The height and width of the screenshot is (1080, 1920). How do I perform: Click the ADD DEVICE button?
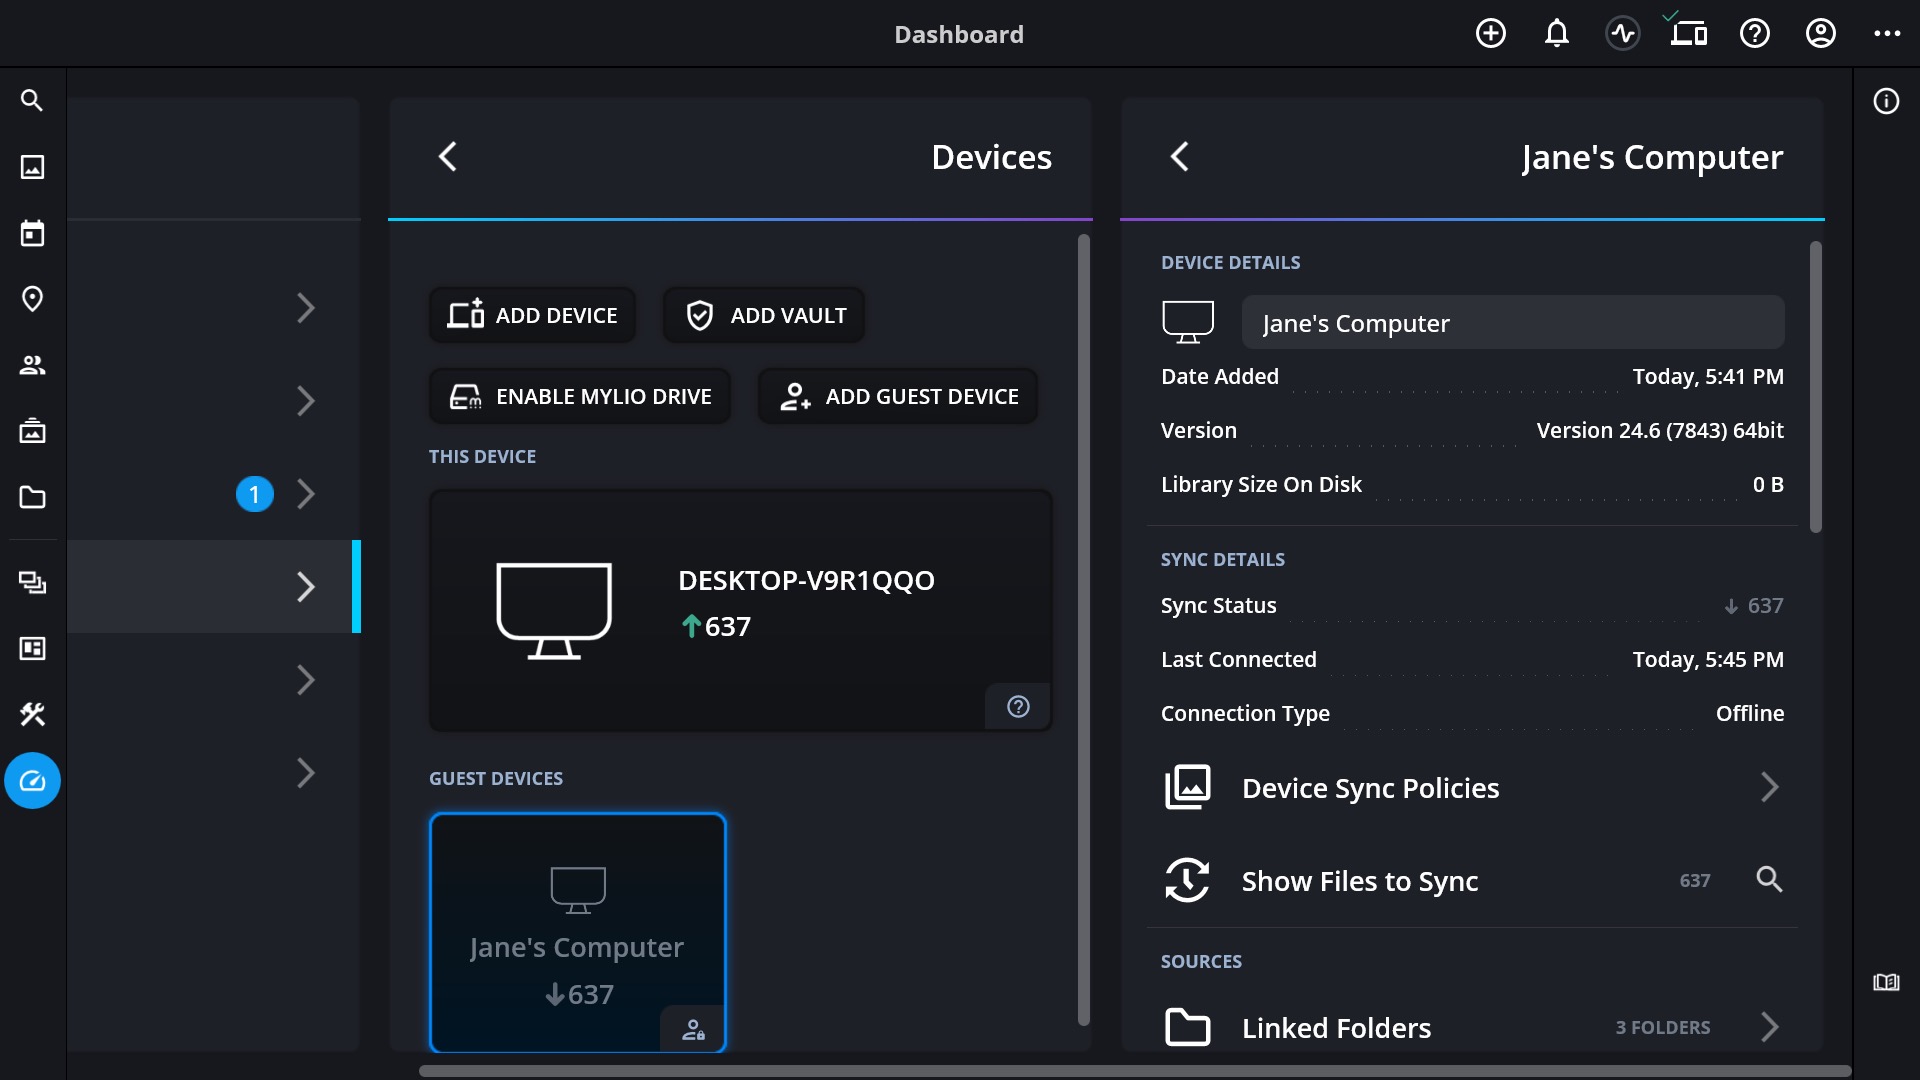pos(532,315)
